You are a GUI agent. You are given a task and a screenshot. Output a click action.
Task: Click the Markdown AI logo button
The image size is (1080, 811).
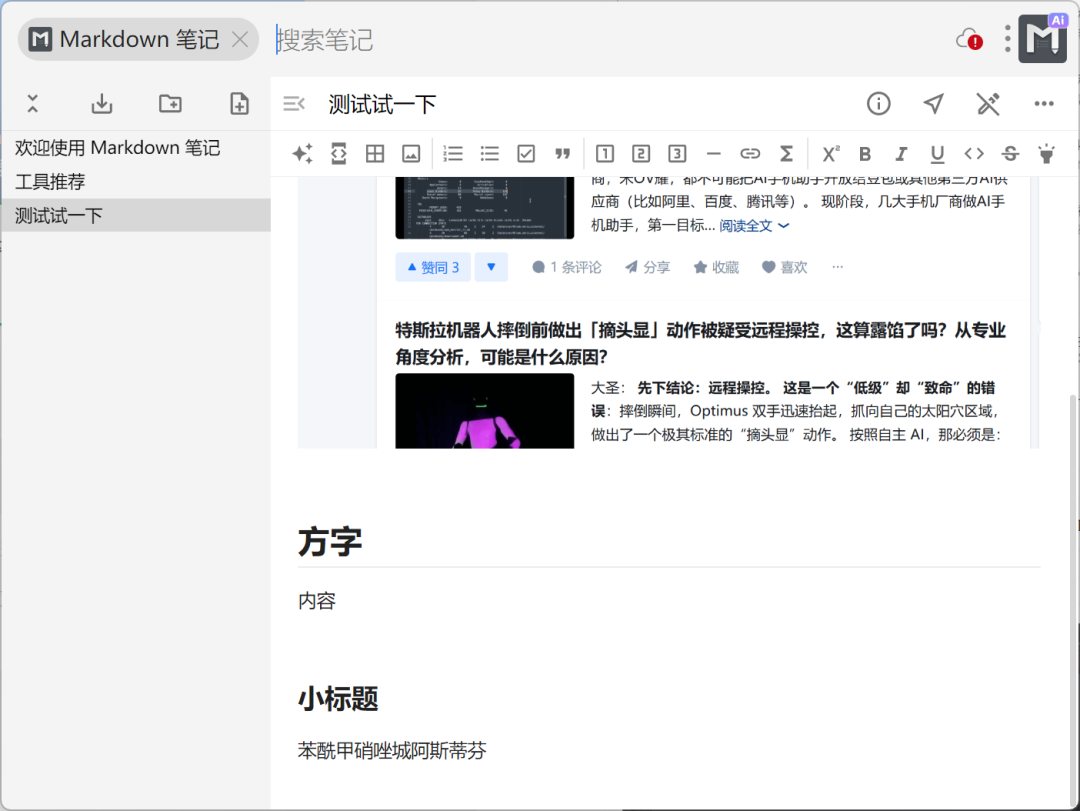pos(1043,38)
